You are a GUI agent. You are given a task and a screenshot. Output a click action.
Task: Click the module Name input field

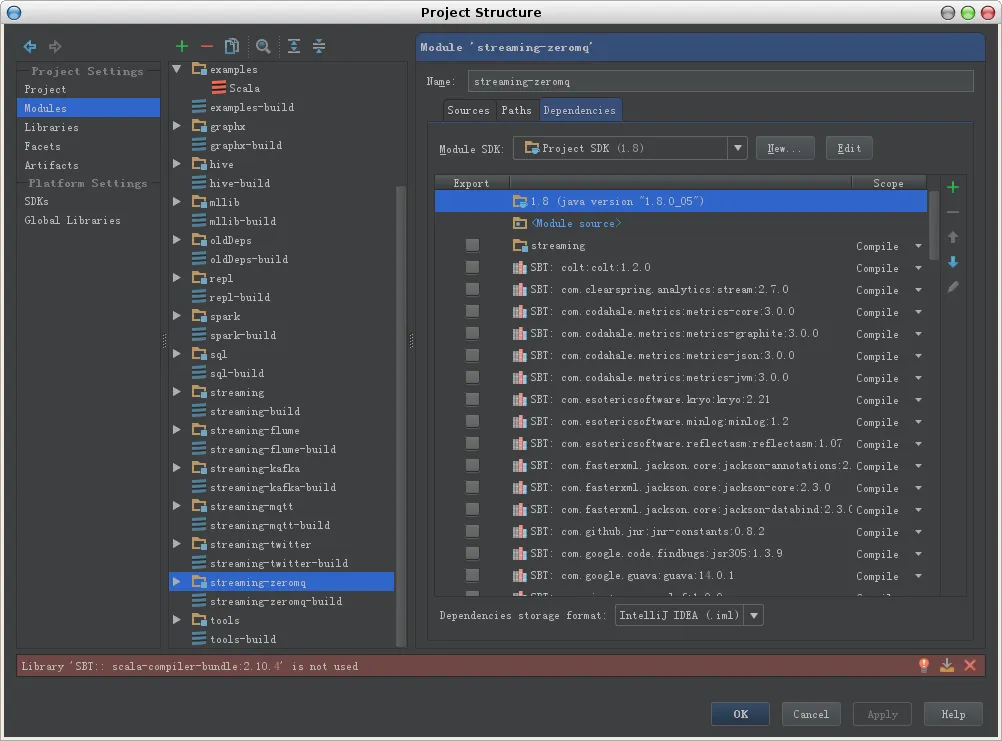[720, 82]
